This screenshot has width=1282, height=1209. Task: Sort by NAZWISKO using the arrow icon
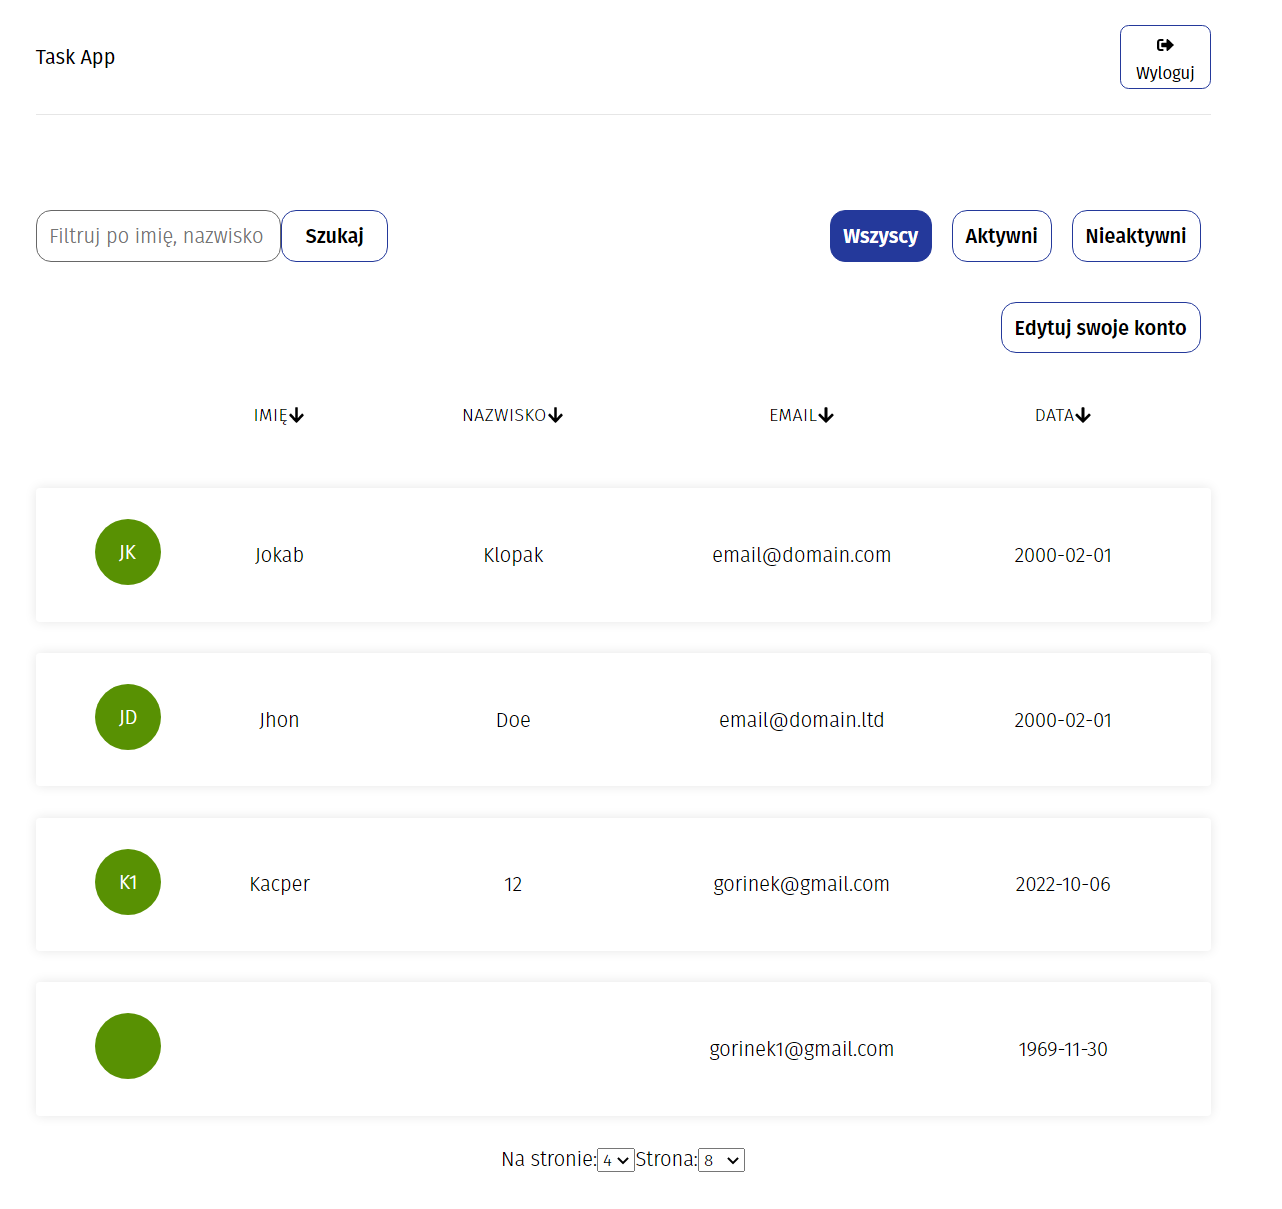point(557,414)
